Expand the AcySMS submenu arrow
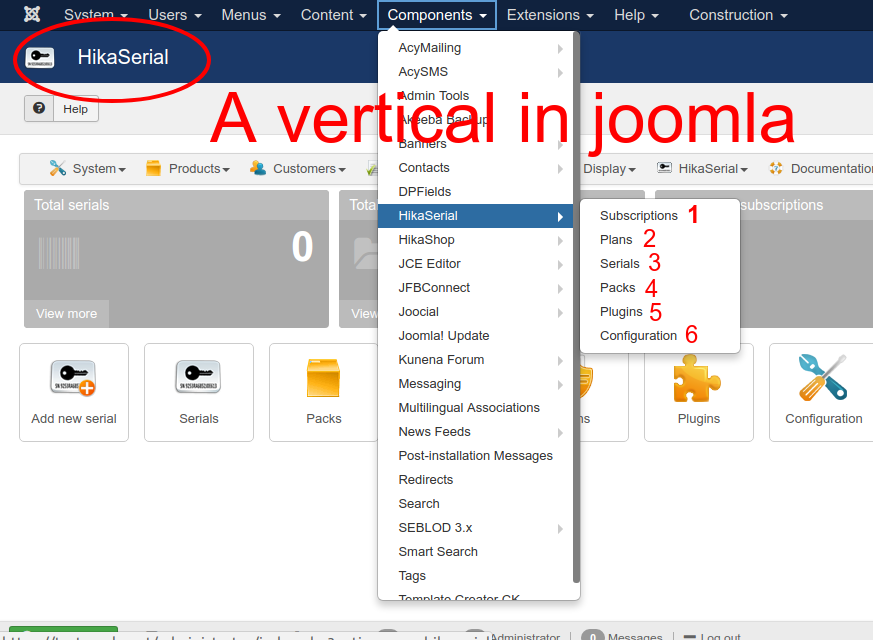 560,73
